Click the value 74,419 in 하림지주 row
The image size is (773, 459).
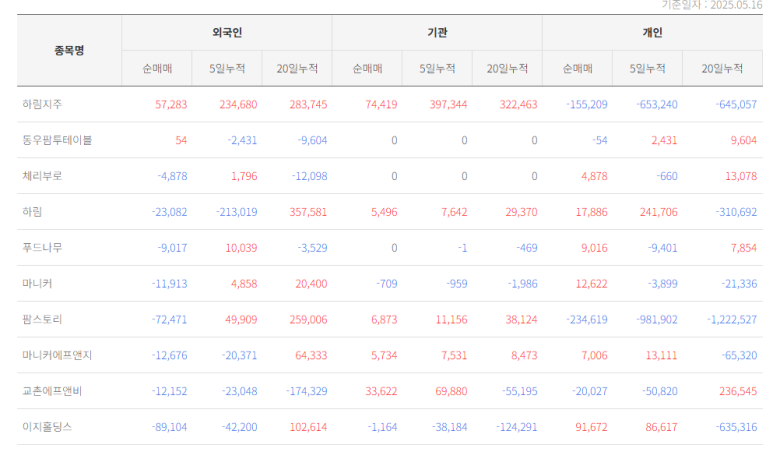(x=381, y=105)
